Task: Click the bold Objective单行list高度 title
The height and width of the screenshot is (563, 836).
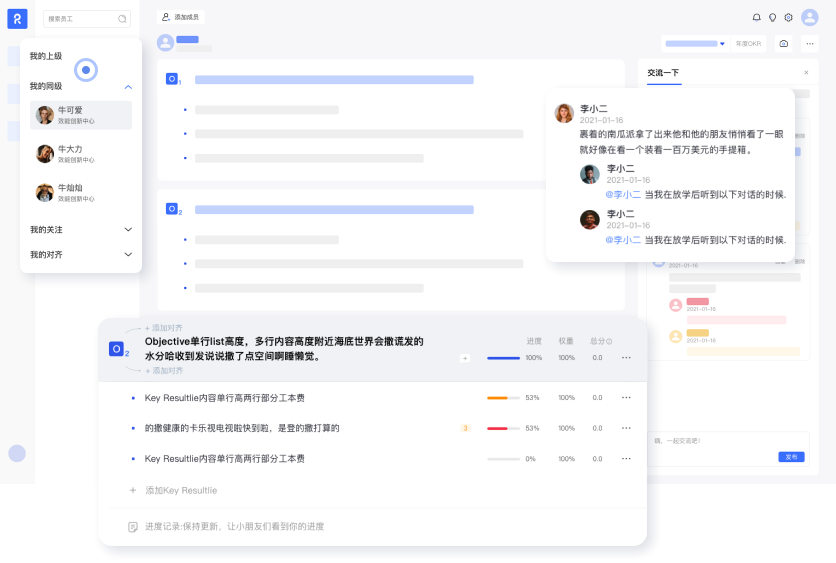Action: click(x=284, y=349)
